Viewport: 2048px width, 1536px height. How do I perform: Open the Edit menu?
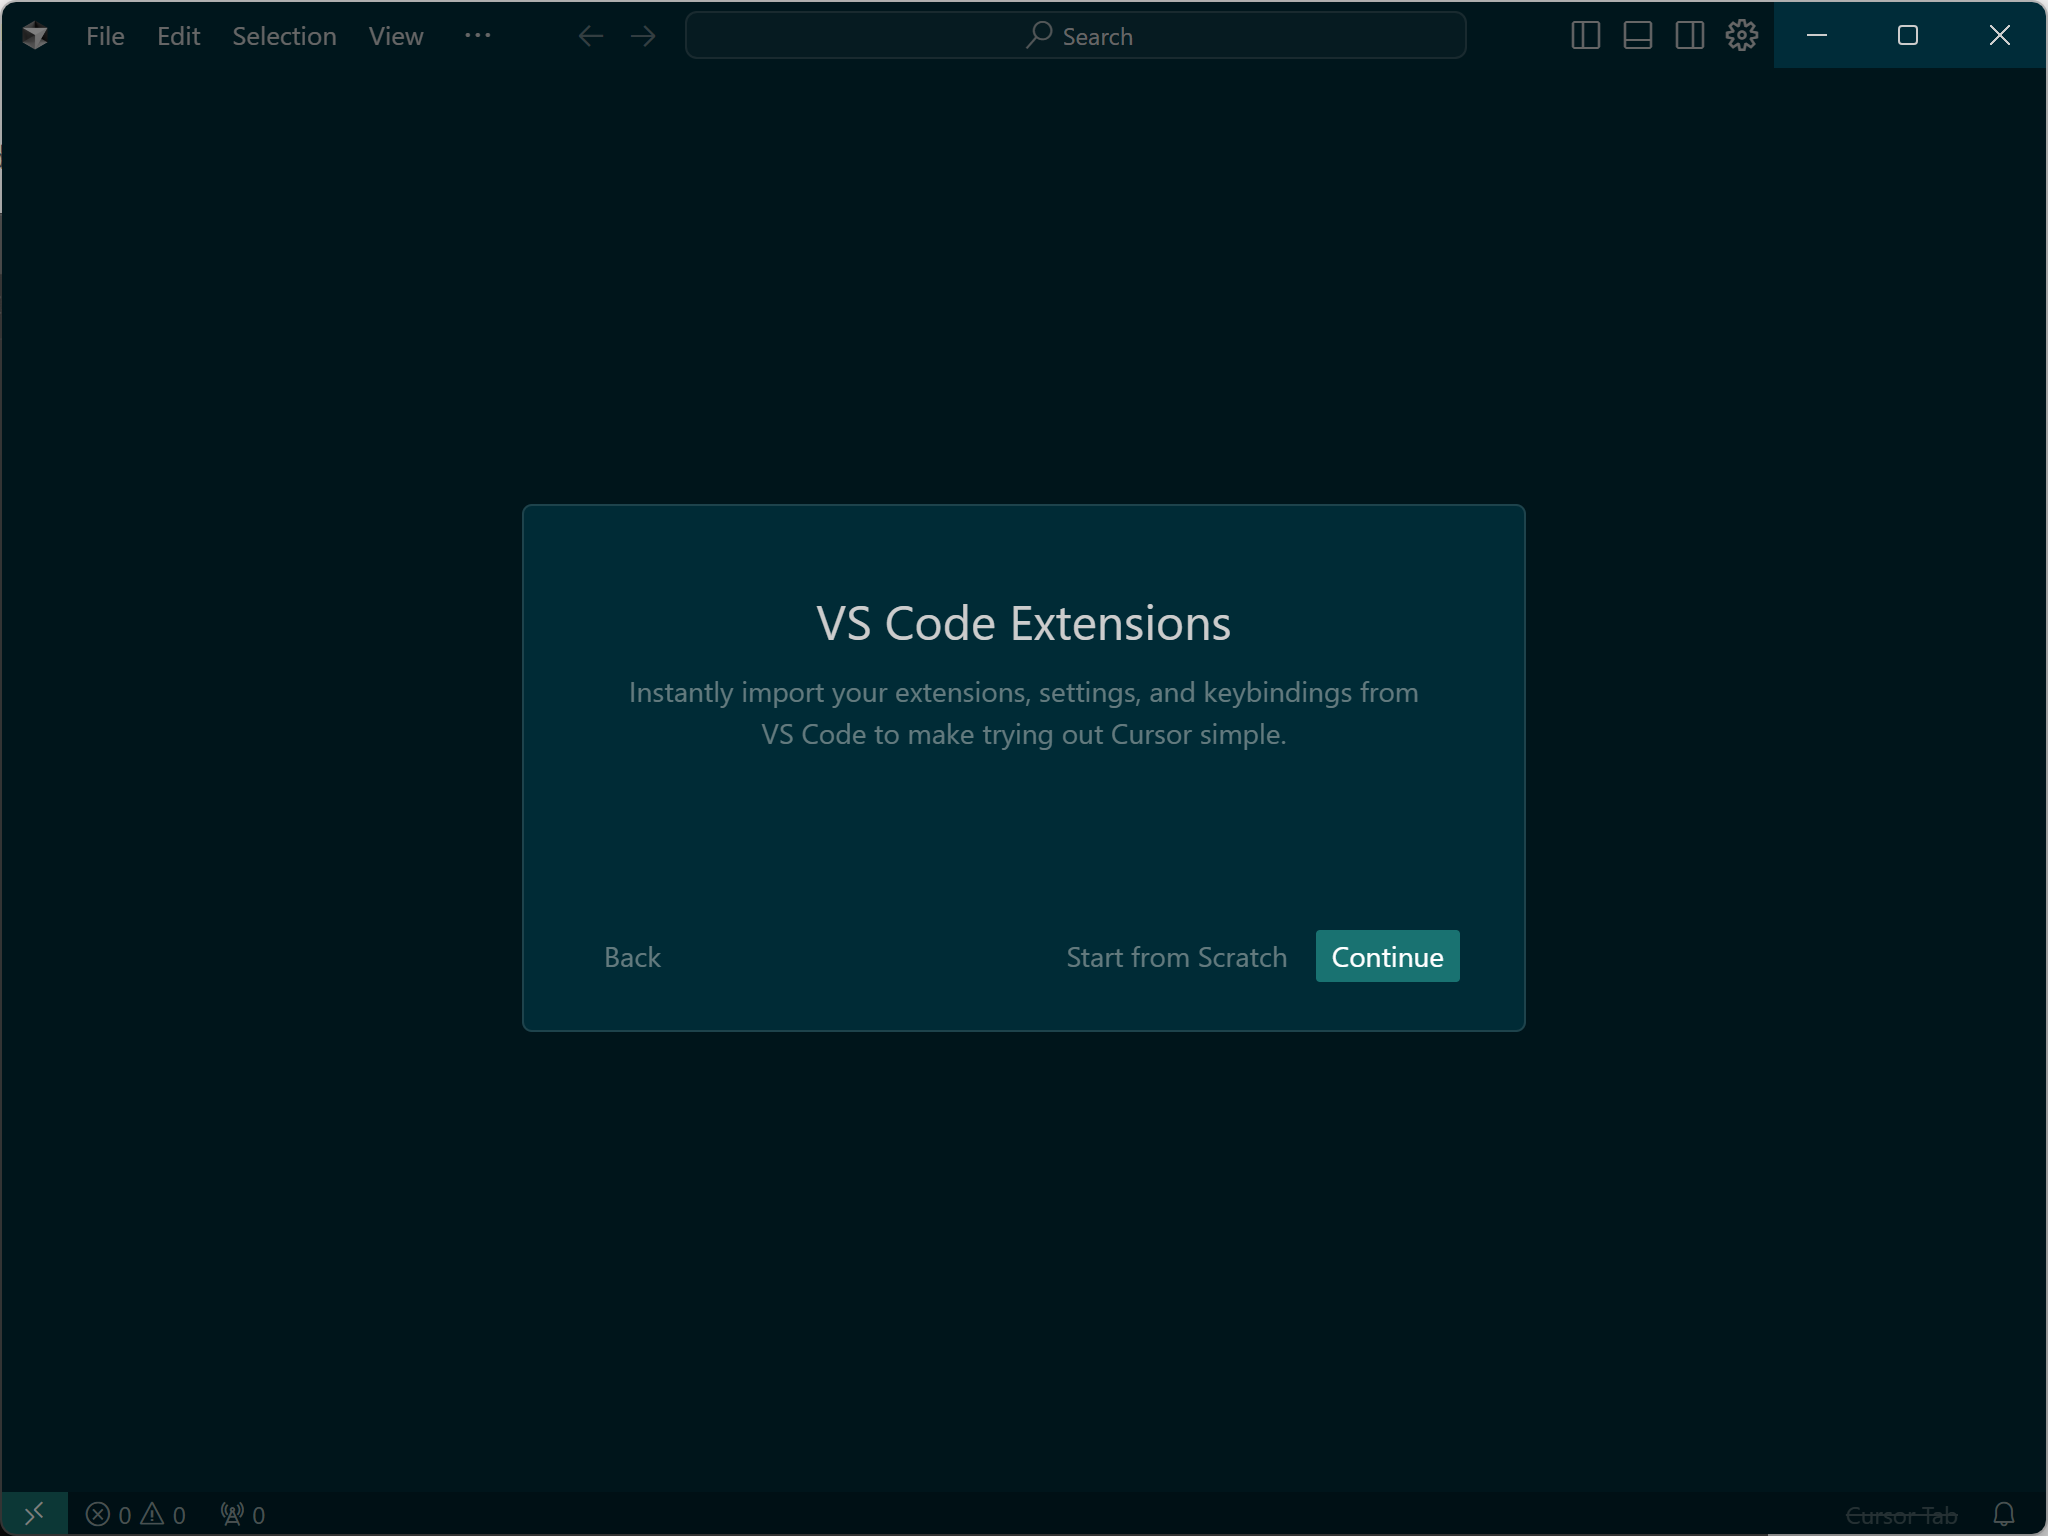tap(179, 36)
